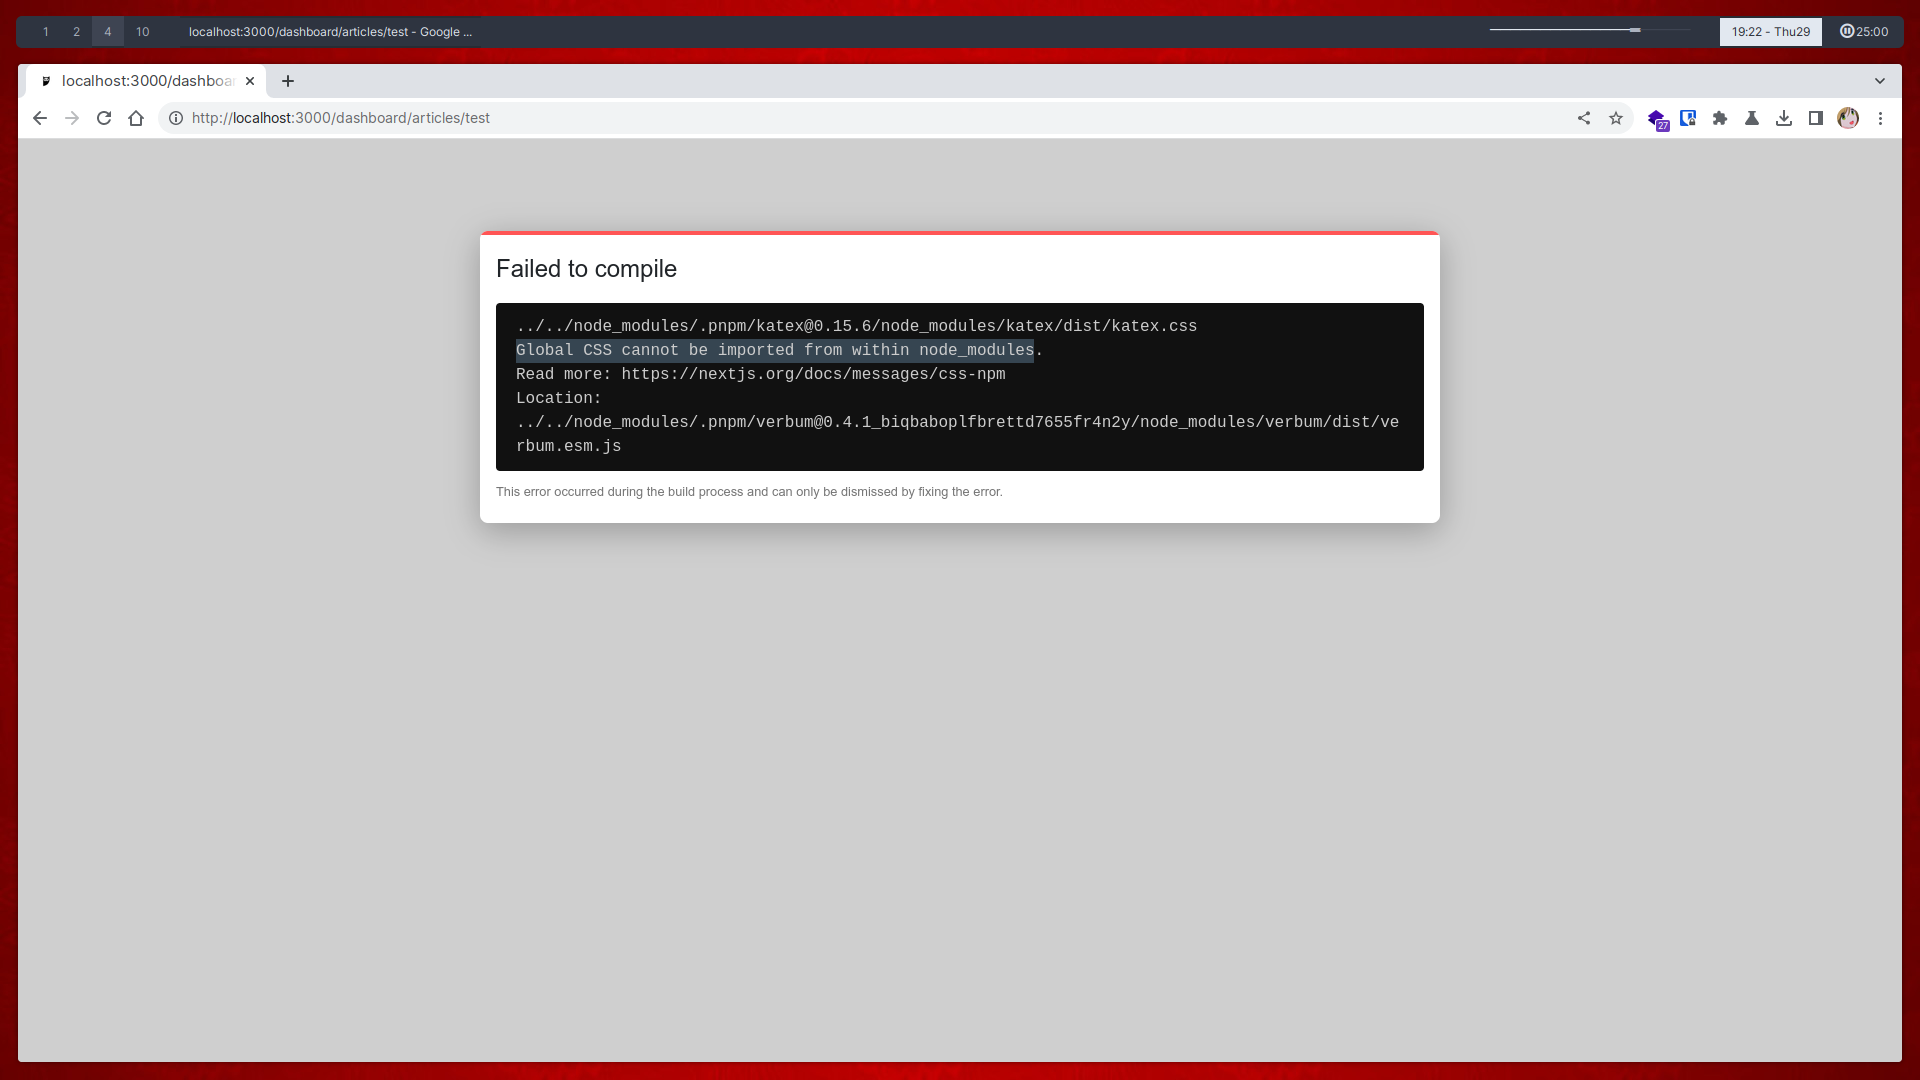Open Chrome three-dot menu

[1880, 118]
